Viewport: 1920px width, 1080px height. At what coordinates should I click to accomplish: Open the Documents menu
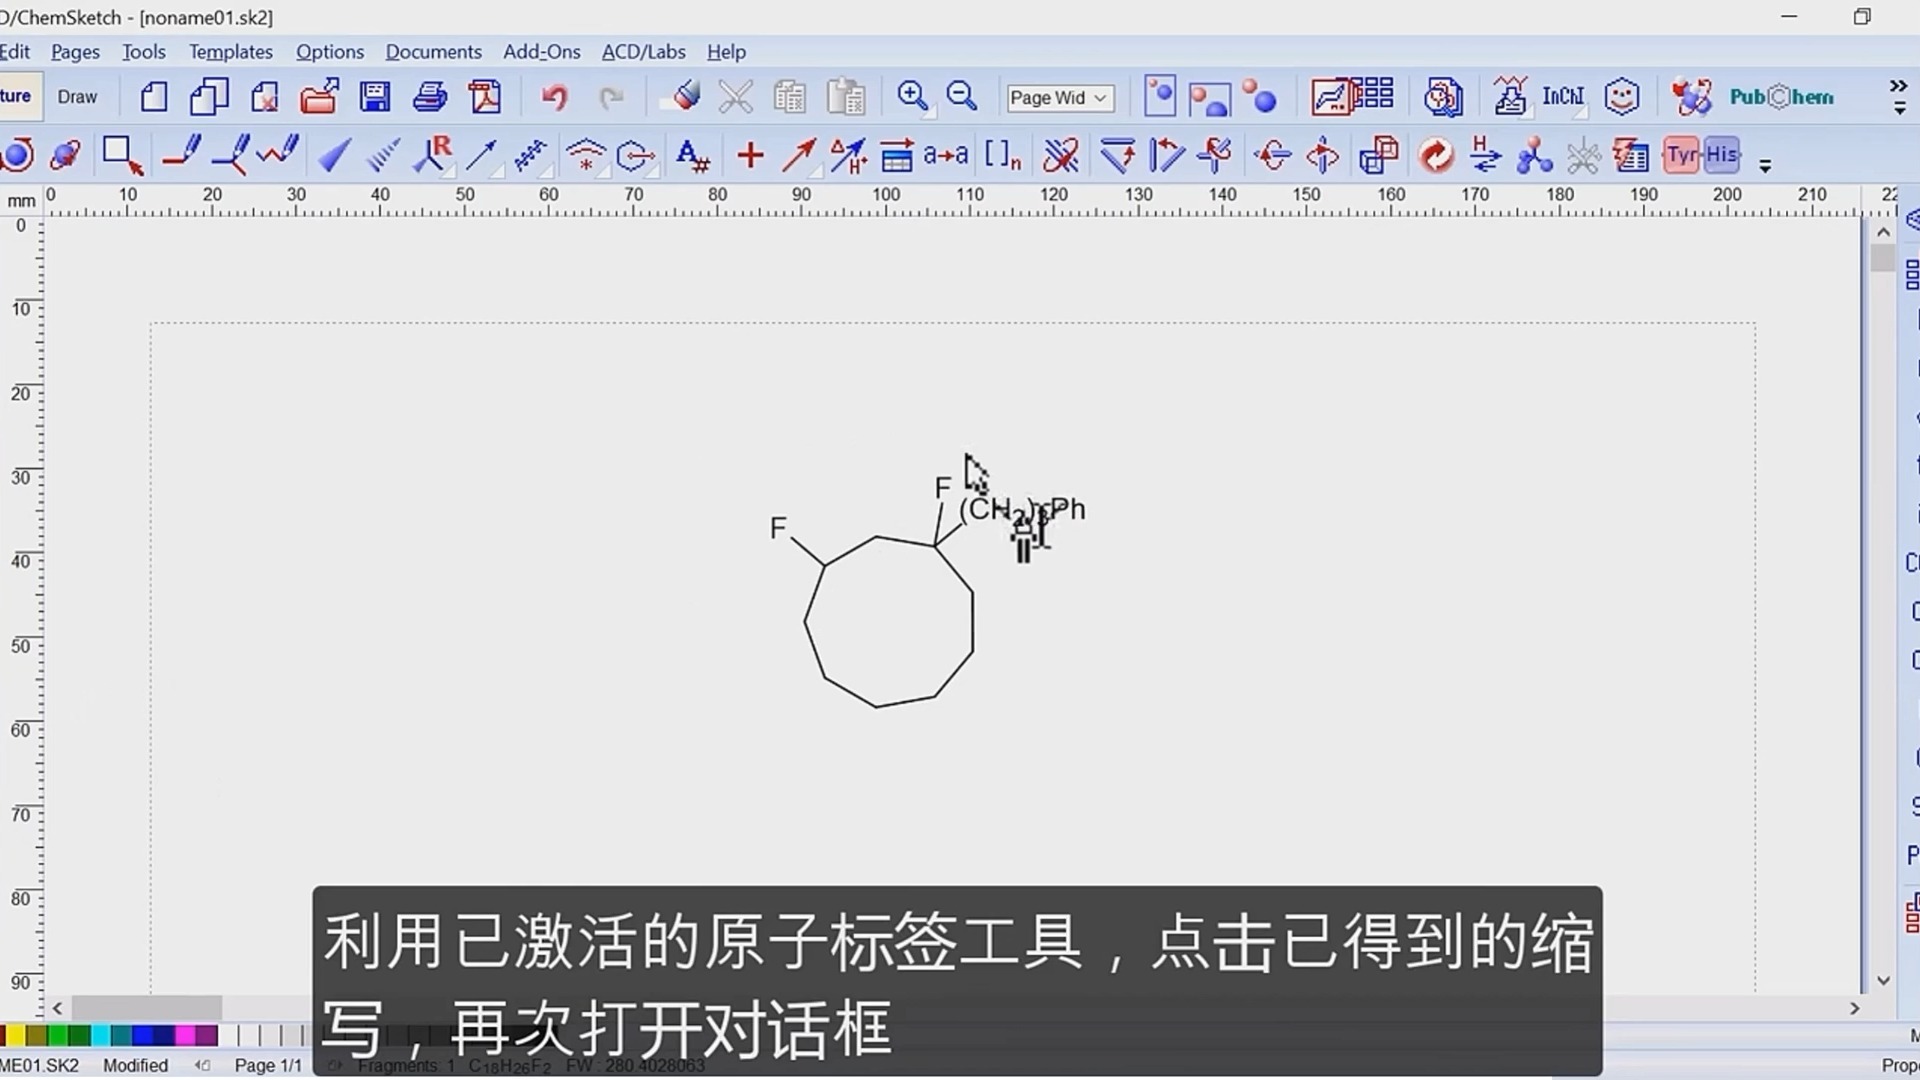[x=433, y=52]
